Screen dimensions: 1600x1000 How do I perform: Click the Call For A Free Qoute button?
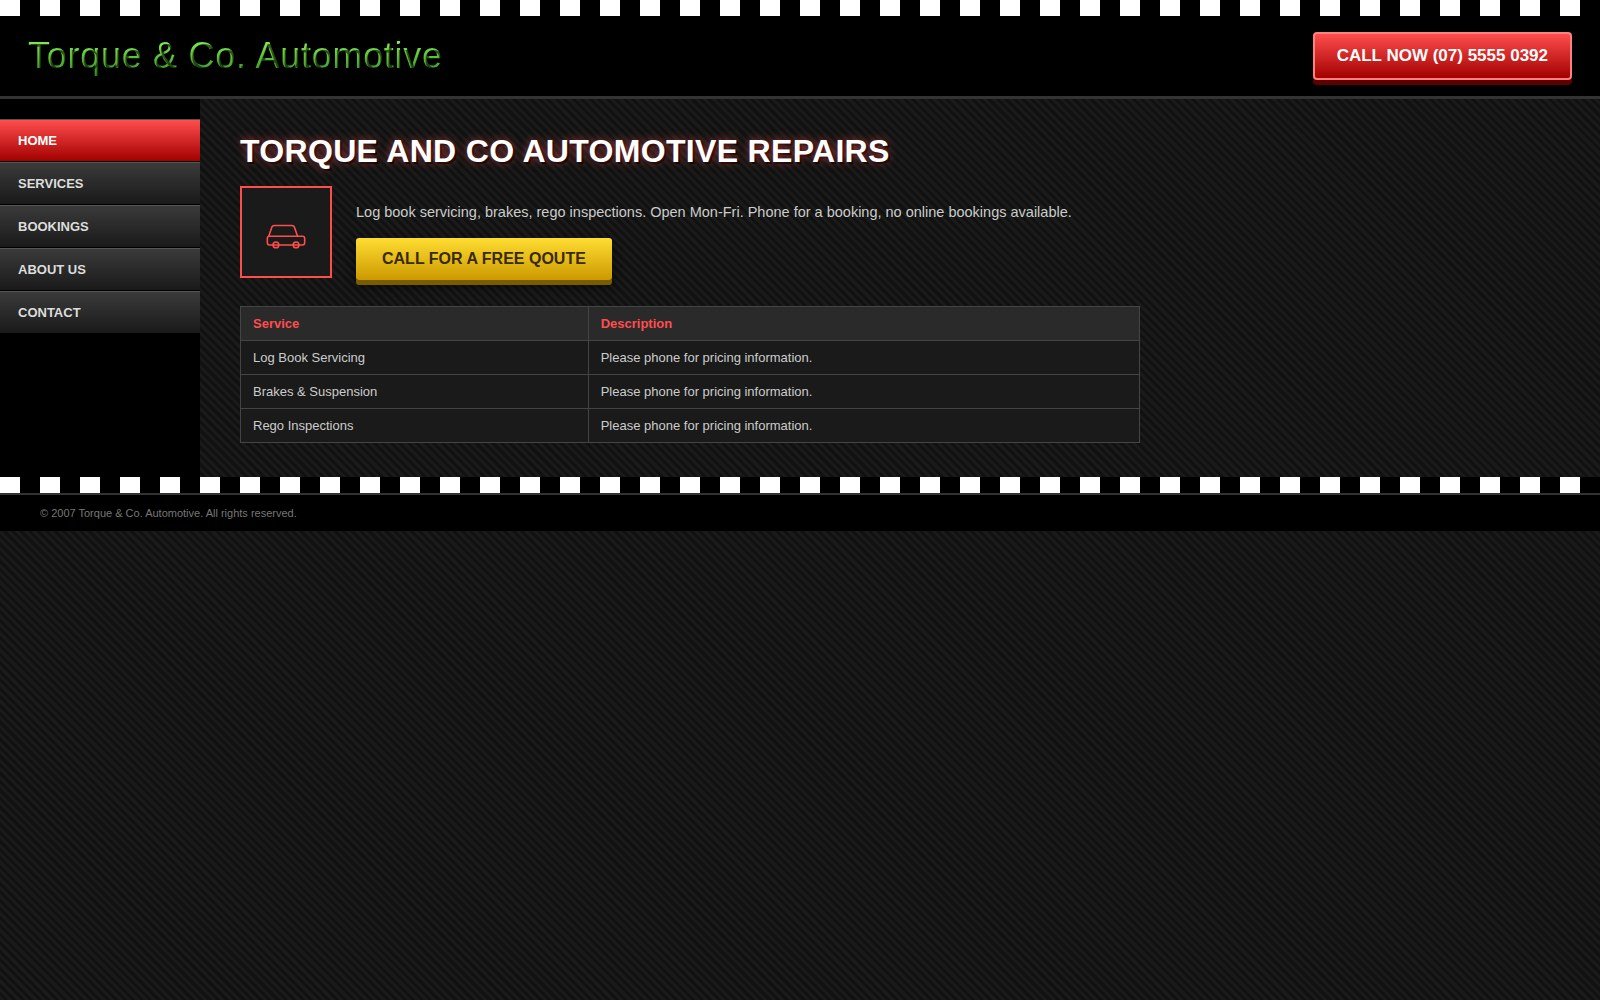point(484,259)
